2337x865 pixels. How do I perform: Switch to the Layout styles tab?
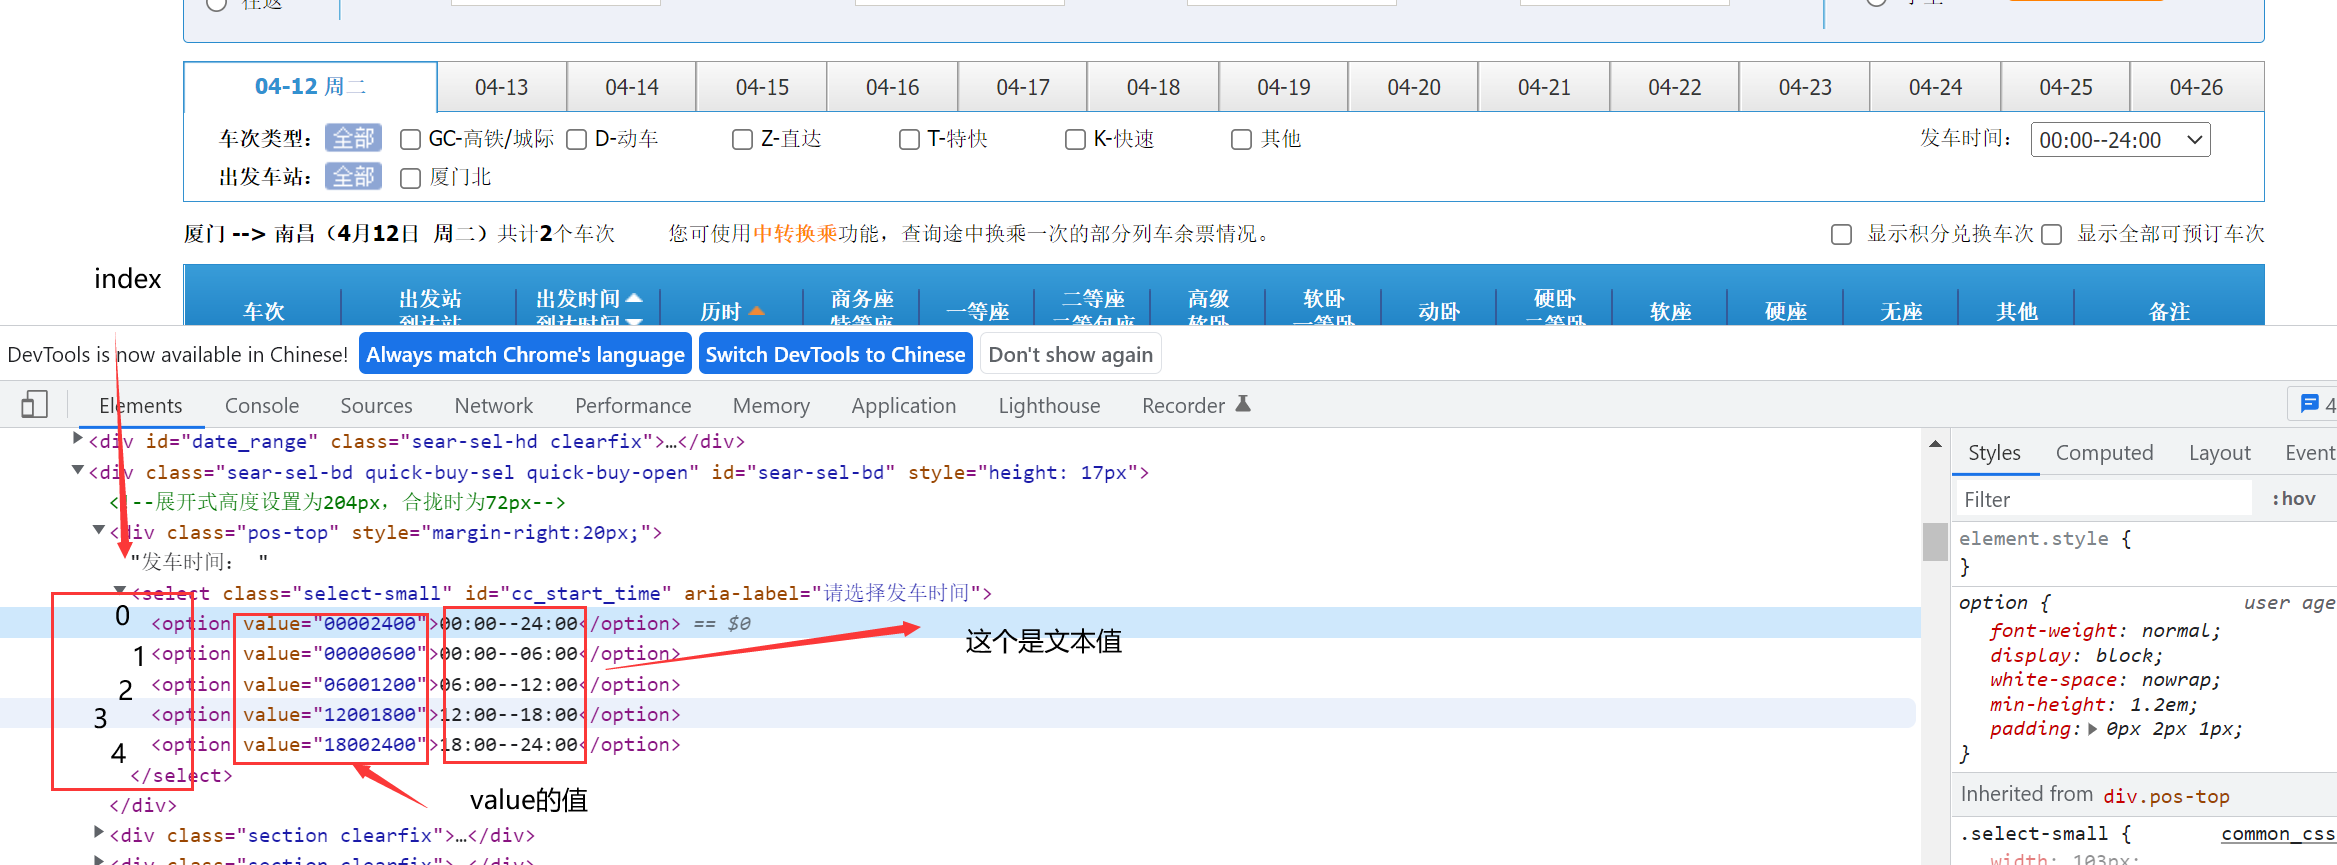[x=2220, y=453]
